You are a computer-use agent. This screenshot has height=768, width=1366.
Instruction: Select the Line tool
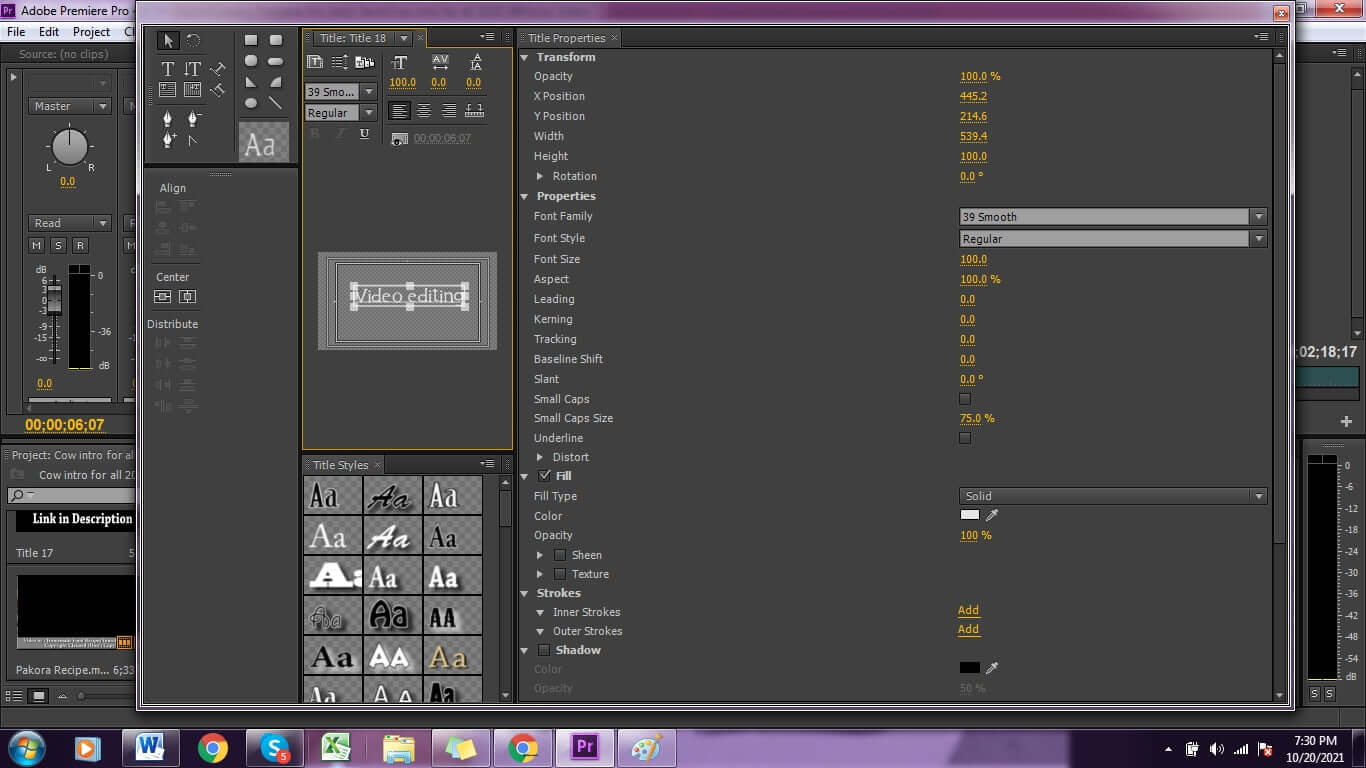tap(276, 103)
